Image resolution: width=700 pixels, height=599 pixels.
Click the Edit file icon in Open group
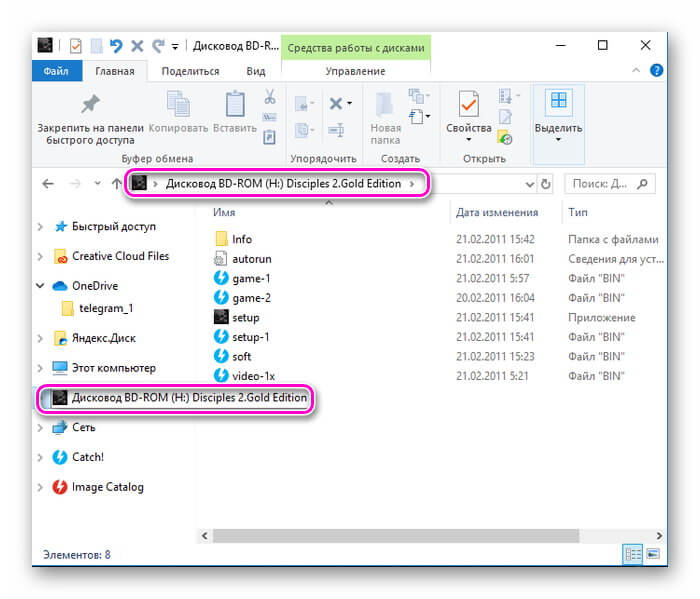(505, 117)
